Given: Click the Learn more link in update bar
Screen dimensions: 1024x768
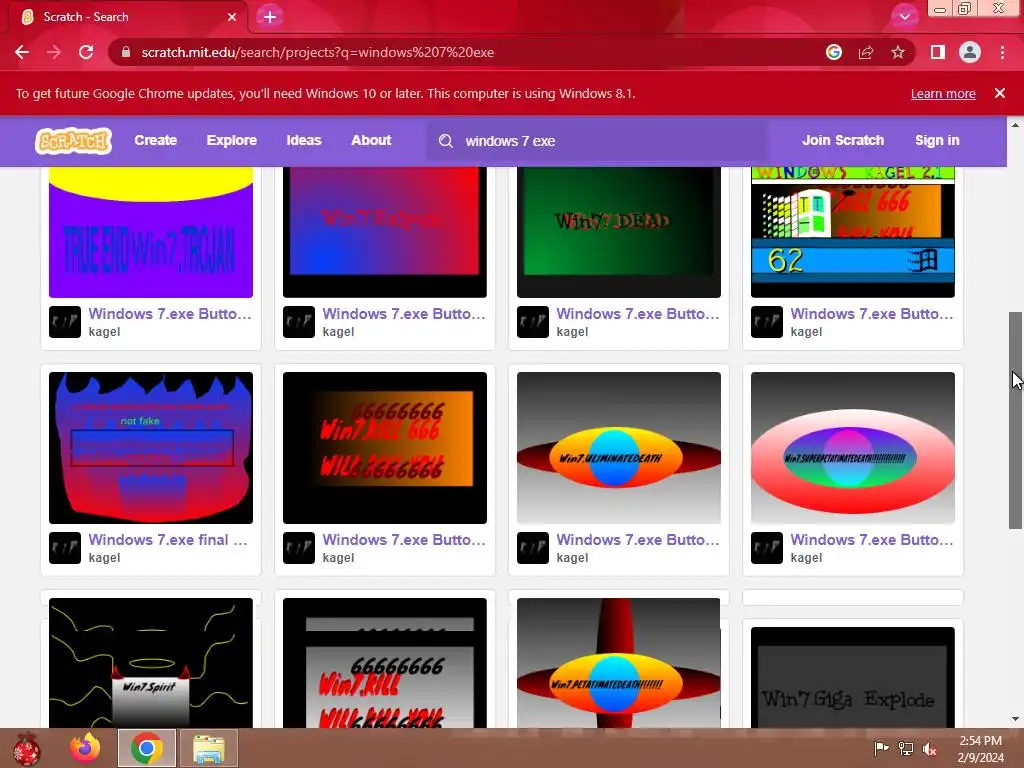Looking at the screenshot, I should coord(943,93).
